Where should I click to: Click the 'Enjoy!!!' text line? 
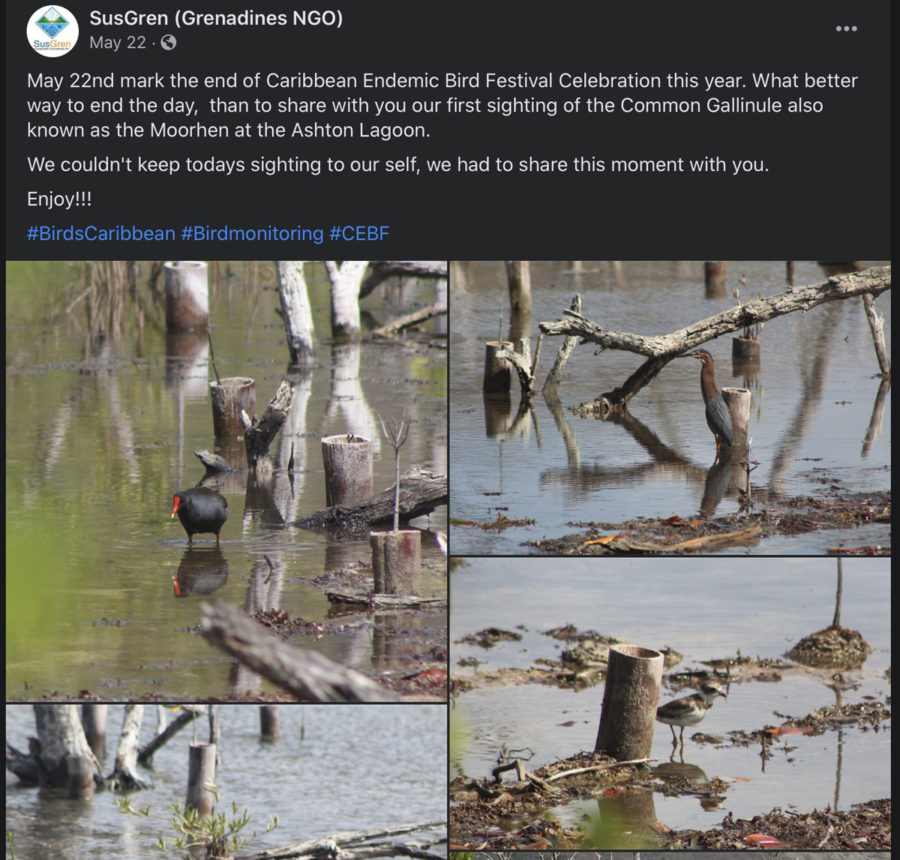point(59,199)
